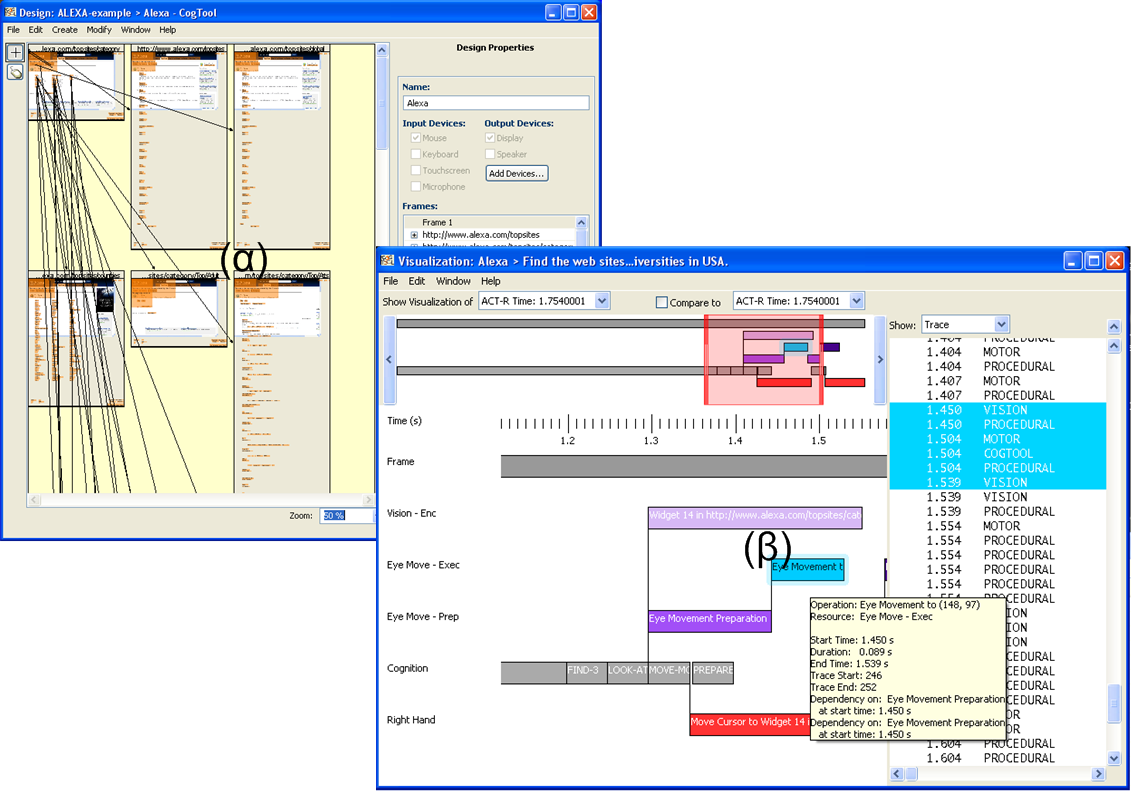This screenshot has height=791, width=1132.
Task: Expand http://www.alexa.com/topsites tree node
Action: [414, 235]
